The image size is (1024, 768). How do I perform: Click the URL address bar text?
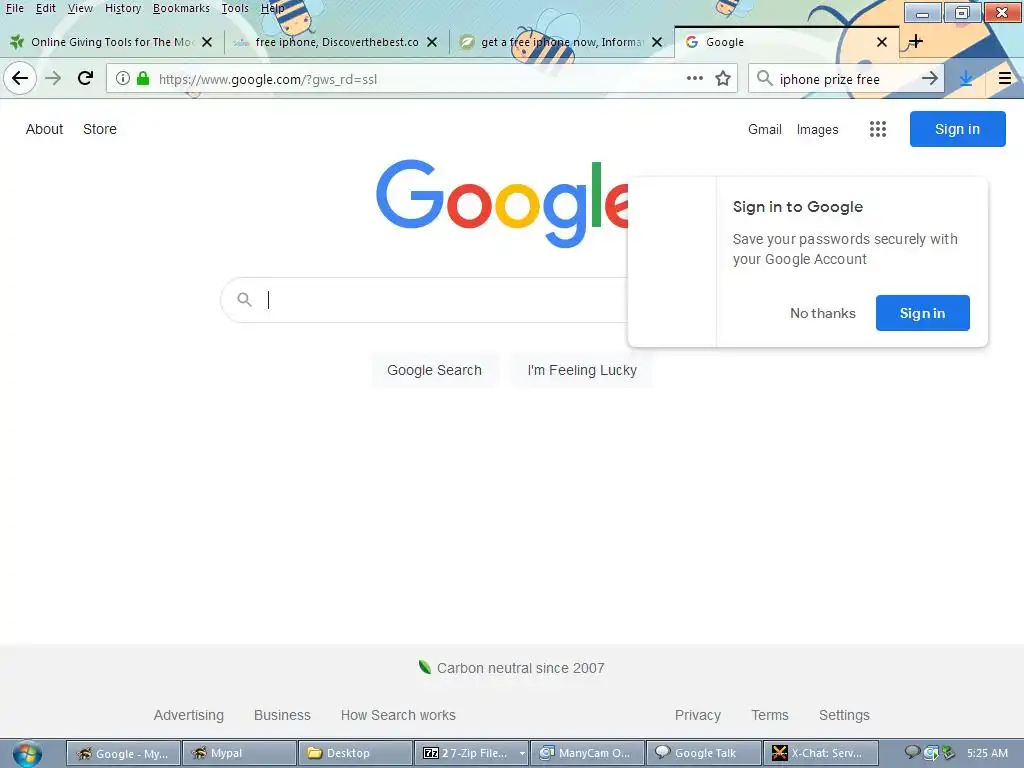point(268,79)
